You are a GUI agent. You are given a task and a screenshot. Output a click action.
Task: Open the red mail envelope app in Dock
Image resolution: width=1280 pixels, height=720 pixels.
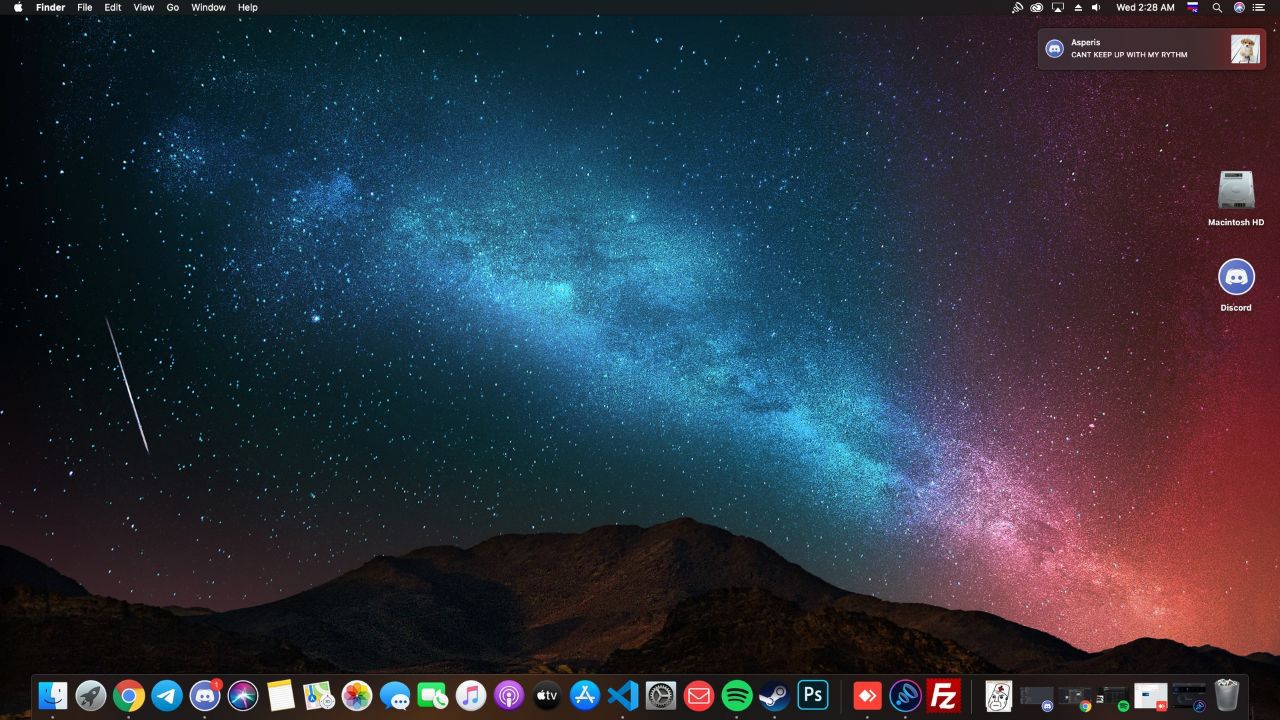pos(699,695)
